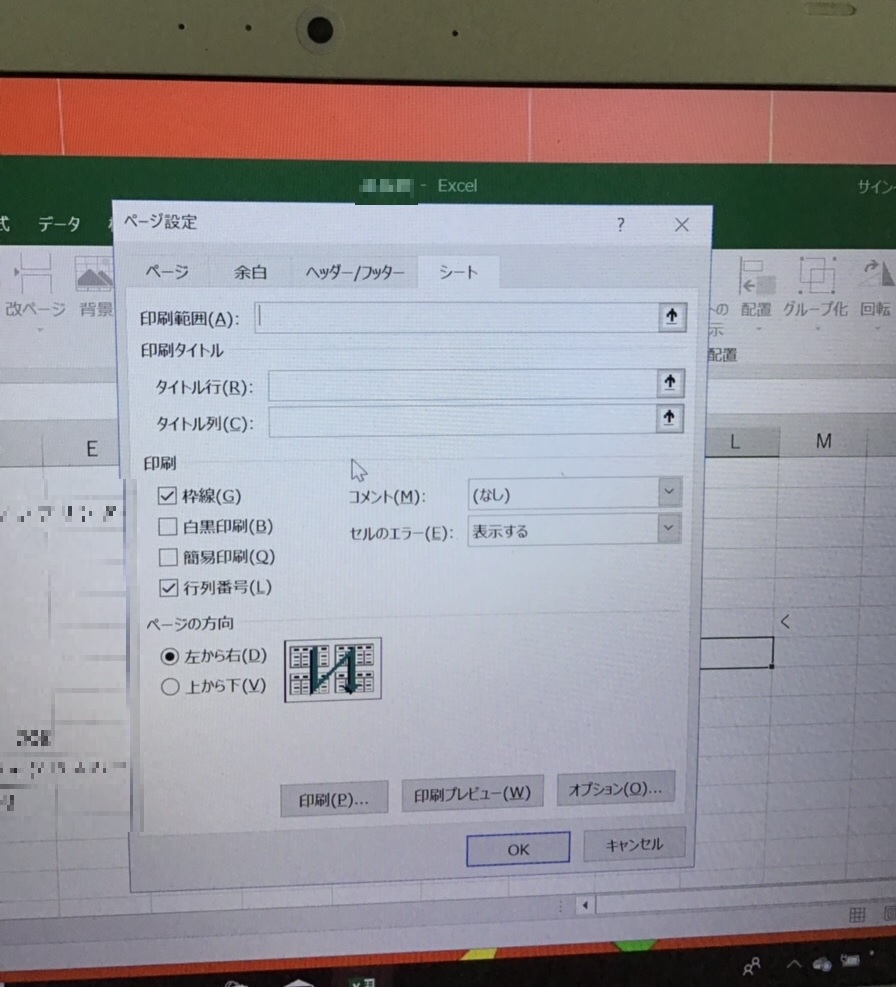Click the range selector icon for タイトル行

click(669, 383)
